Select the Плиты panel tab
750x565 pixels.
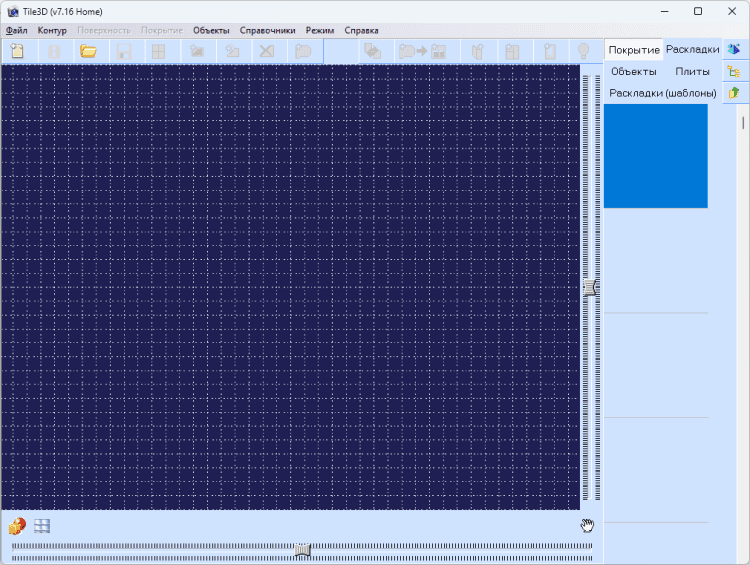pos(692,71)
